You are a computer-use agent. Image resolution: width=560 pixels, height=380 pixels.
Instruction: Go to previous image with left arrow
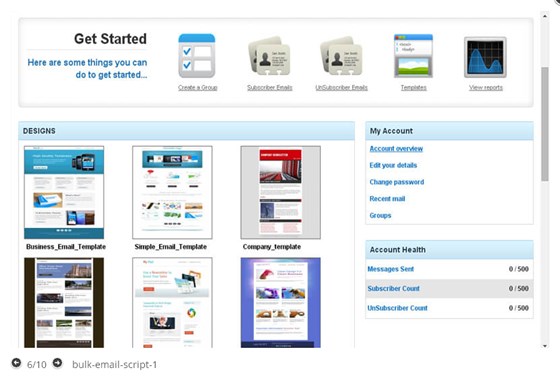click(16, 363)
